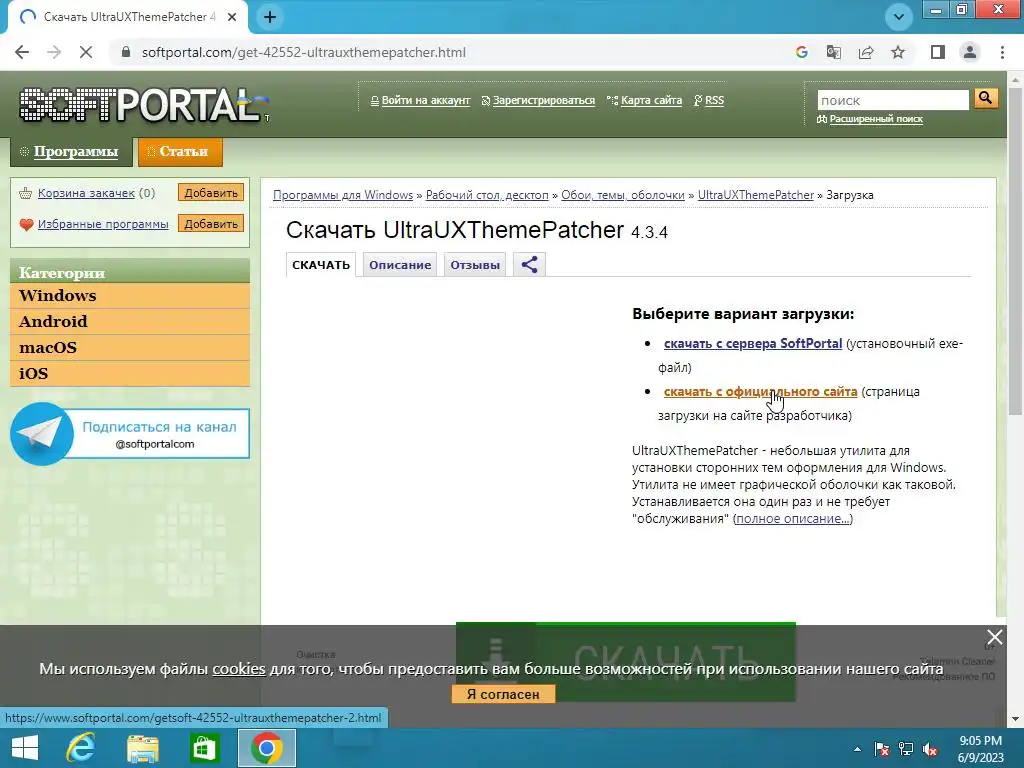Open the RSS link

tap(714, 101)
